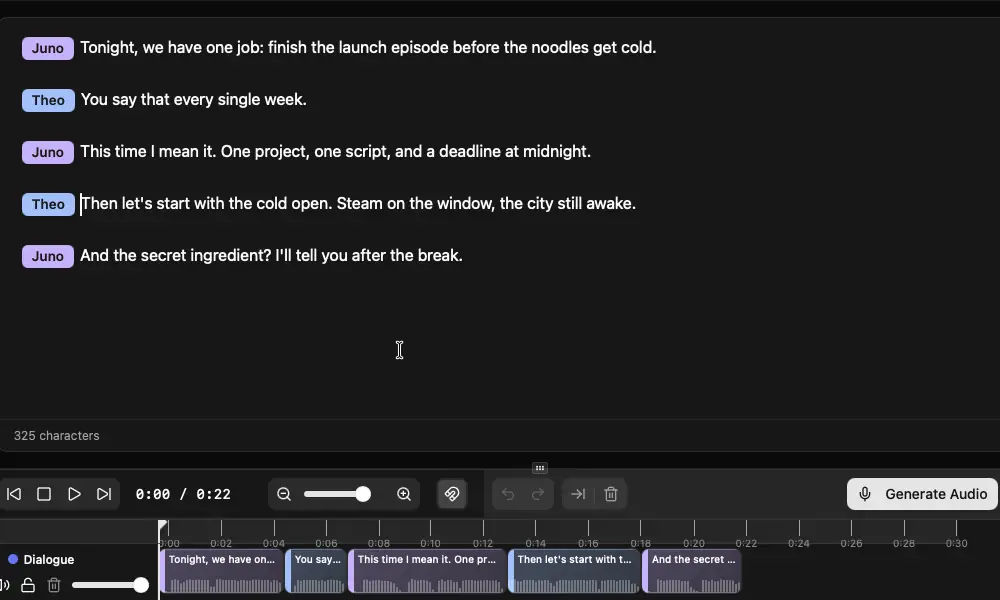The height and width of the screenshot is (600, 1000).
Task: Select the 'And the secret ...' clip
Action: pyautogui.click(x=692, y=571)
